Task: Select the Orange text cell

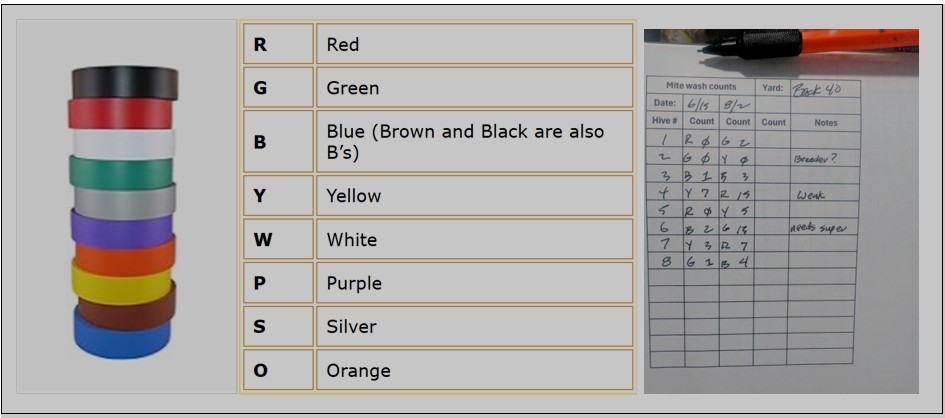Action: pos(474,371)
